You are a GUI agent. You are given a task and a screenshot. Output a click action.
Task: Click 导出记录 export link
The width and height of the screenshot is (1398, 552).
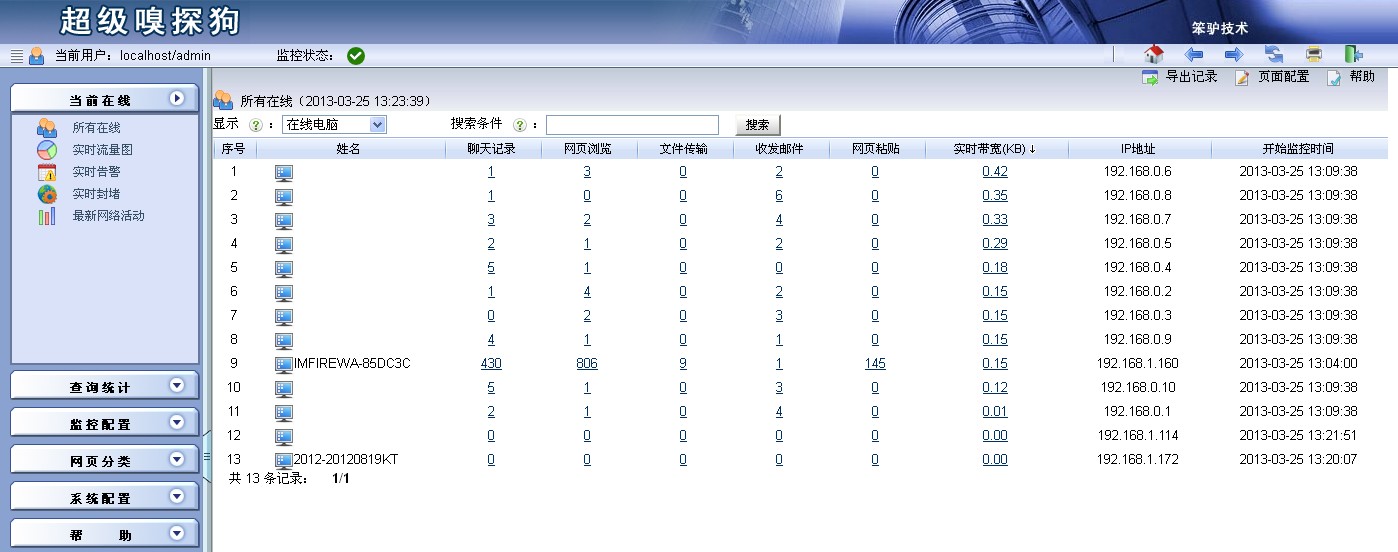(1180, 77)
